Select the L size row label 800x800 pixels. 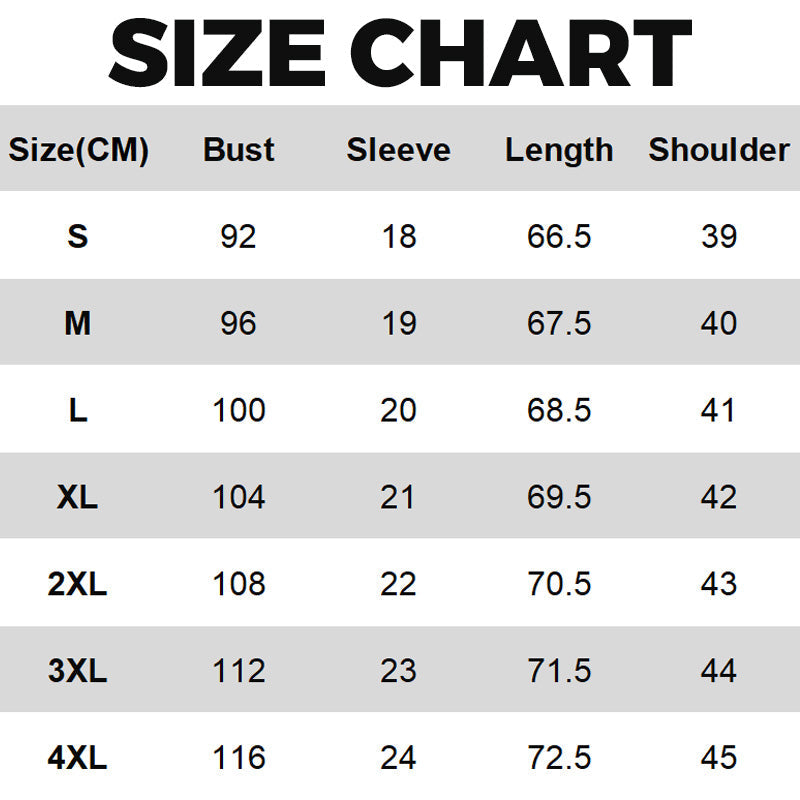click(78, 410)
